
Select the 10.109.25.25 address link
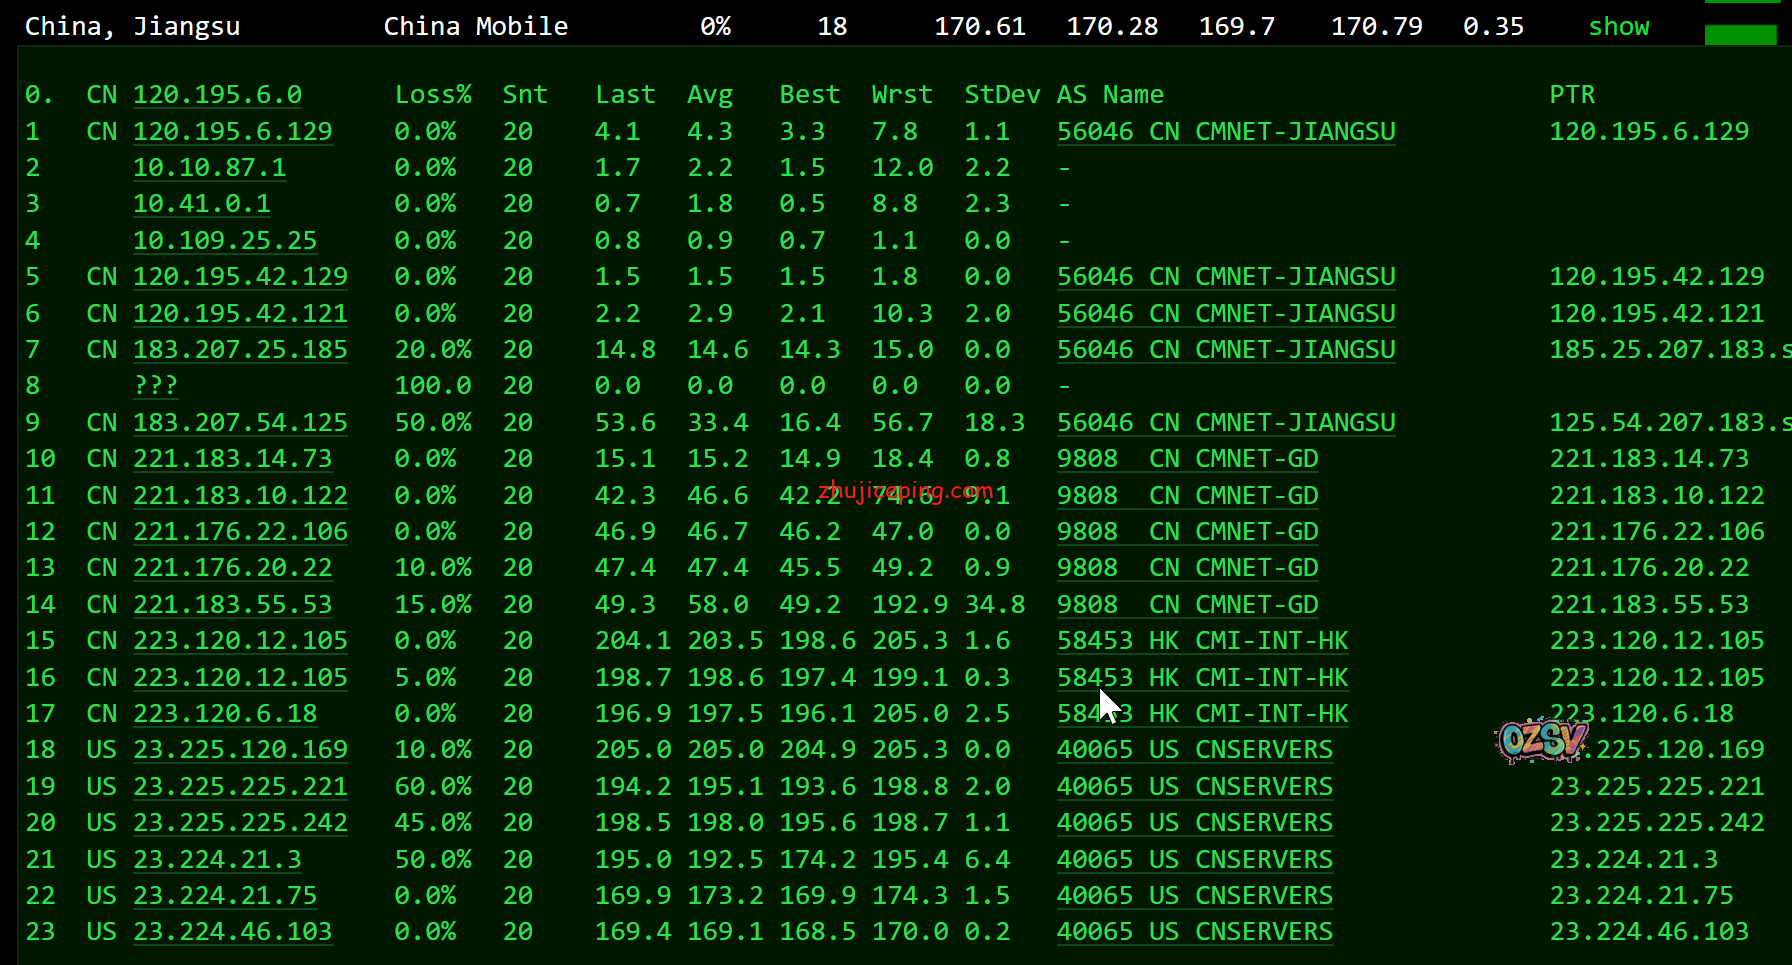pos(224,241)
